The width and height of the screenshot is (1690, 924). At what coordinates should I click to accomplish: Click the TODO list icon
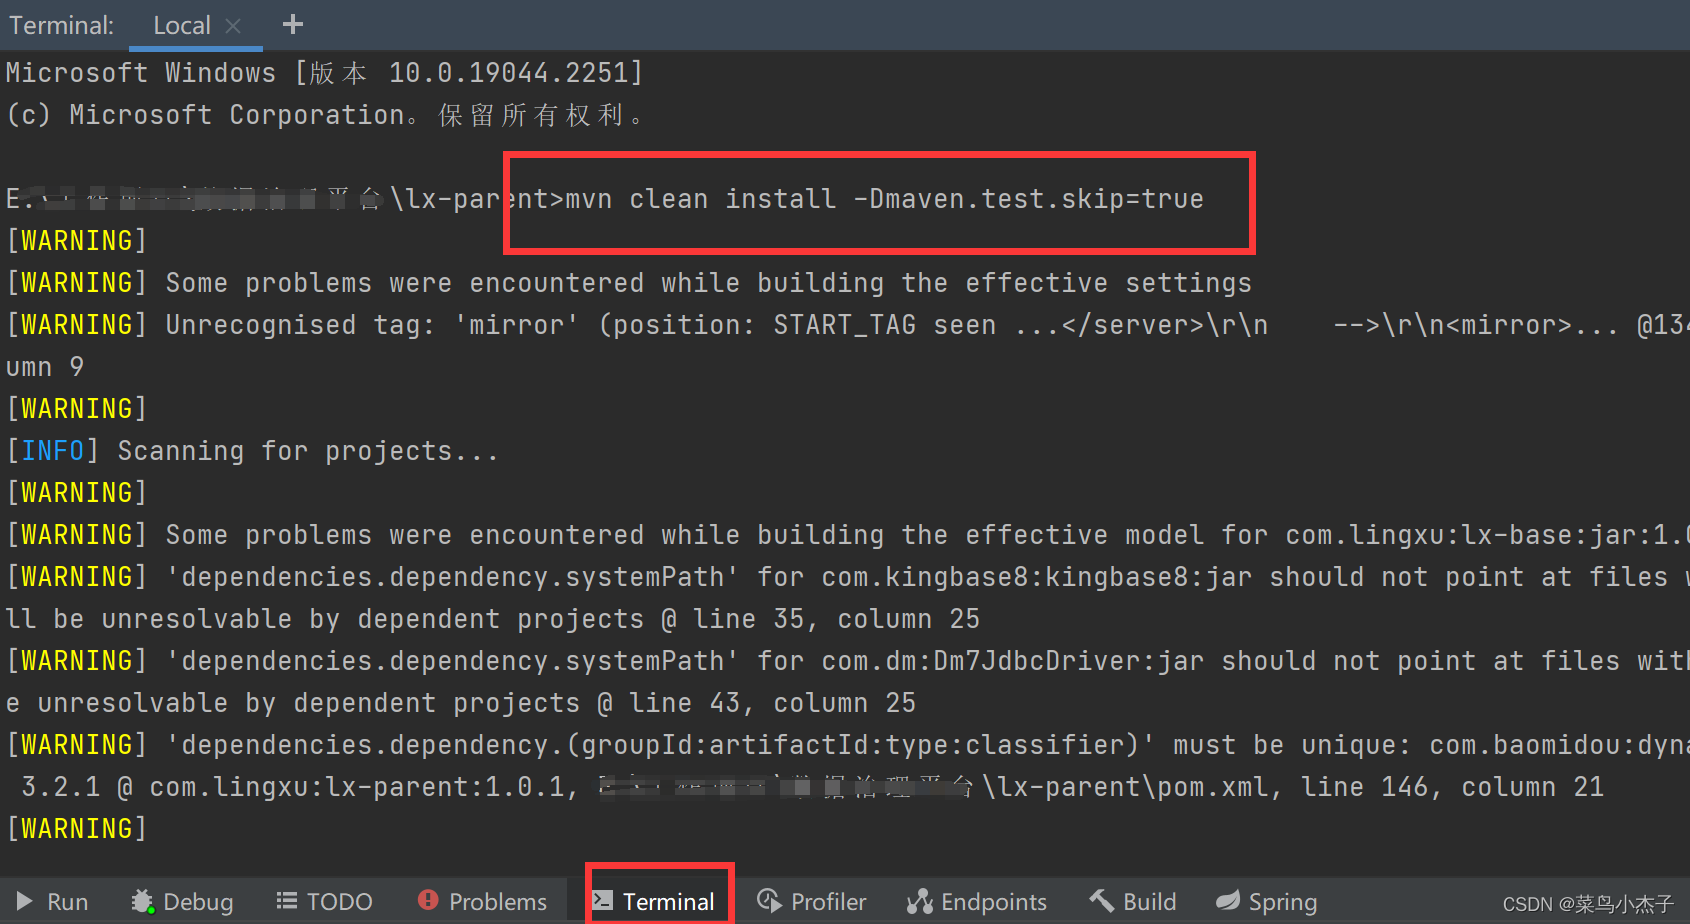point(286,901)
